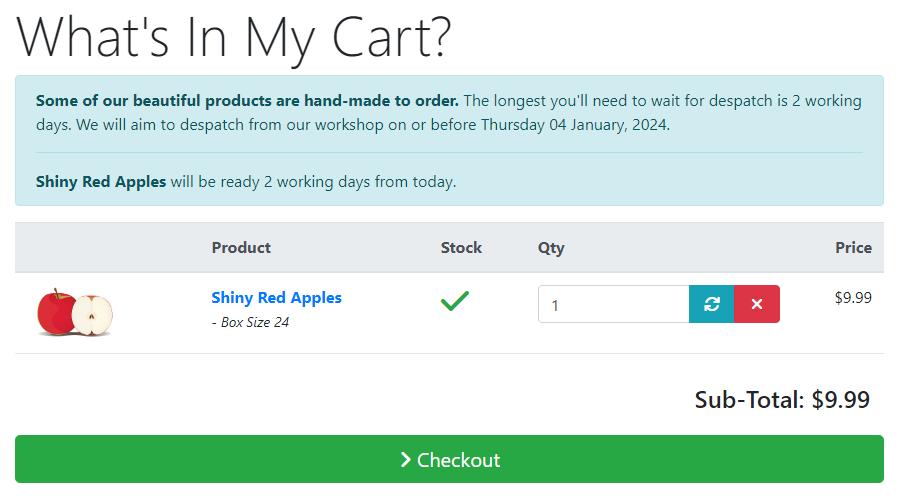
Task: Click the chevron arrow beside Checkout
Action: coord(405,459)
